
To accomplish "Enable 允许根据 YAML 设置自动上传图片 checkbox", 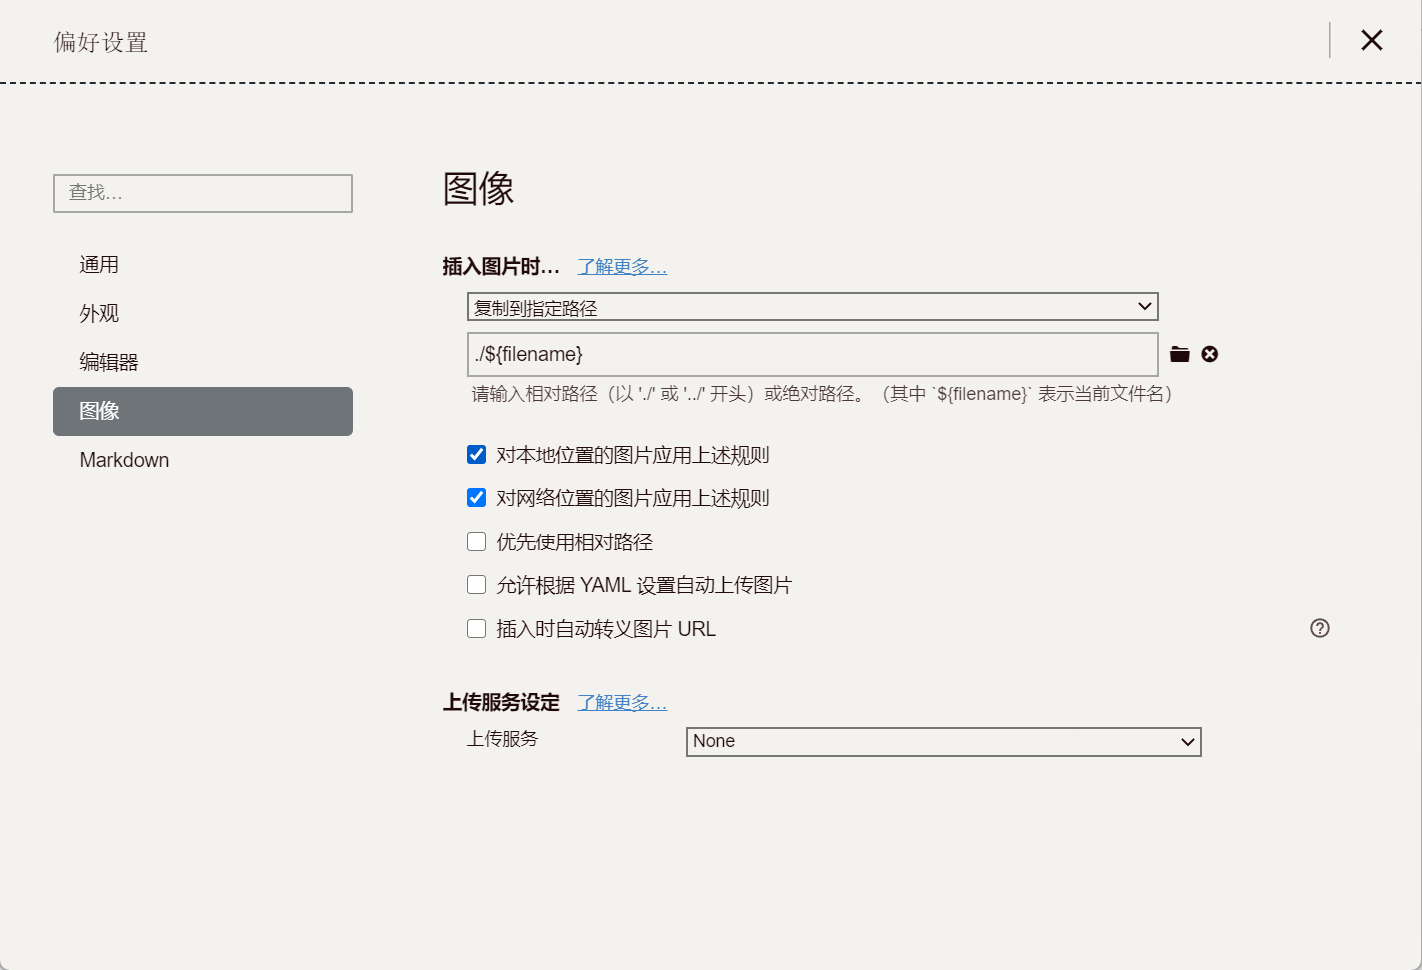I will pyautogui.click(x=477, y=585).
